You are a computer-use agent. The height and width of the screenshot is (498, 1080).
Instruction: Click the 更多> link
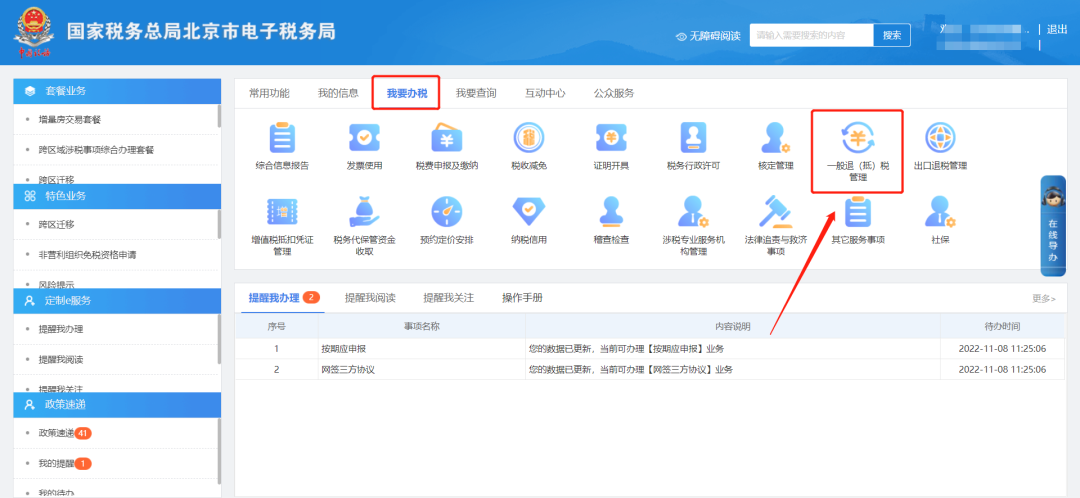[x=1043, y=298]
